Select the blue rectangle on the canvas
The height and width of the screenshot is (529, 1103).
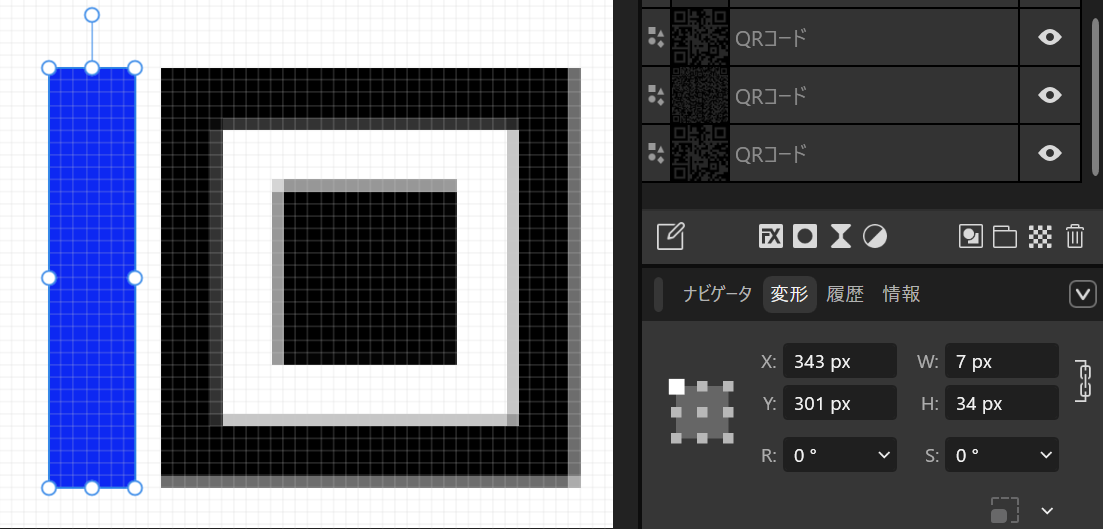click(91, 278)
